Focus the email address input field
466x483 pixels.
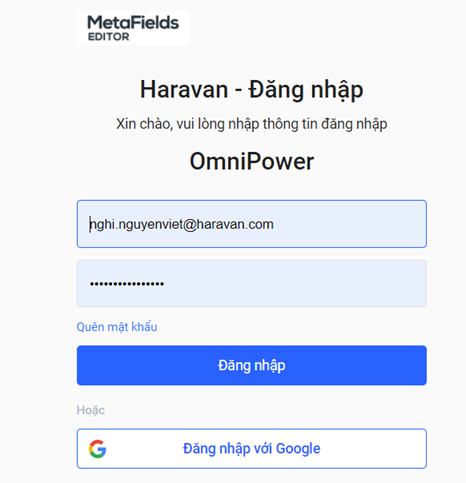[x=252, y=224]
